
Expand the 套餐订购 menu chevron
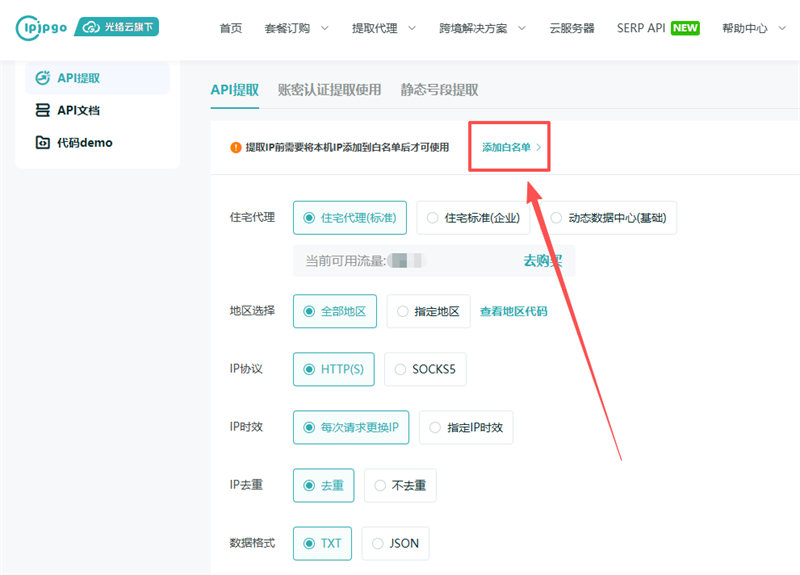(x=324, y=28)
